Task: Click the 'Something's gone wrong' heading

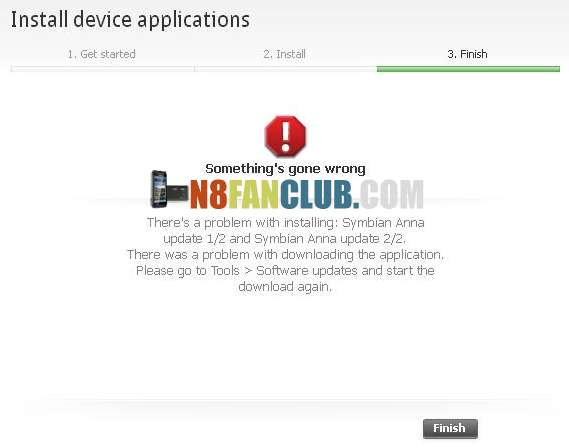Action: pos(285,169)
